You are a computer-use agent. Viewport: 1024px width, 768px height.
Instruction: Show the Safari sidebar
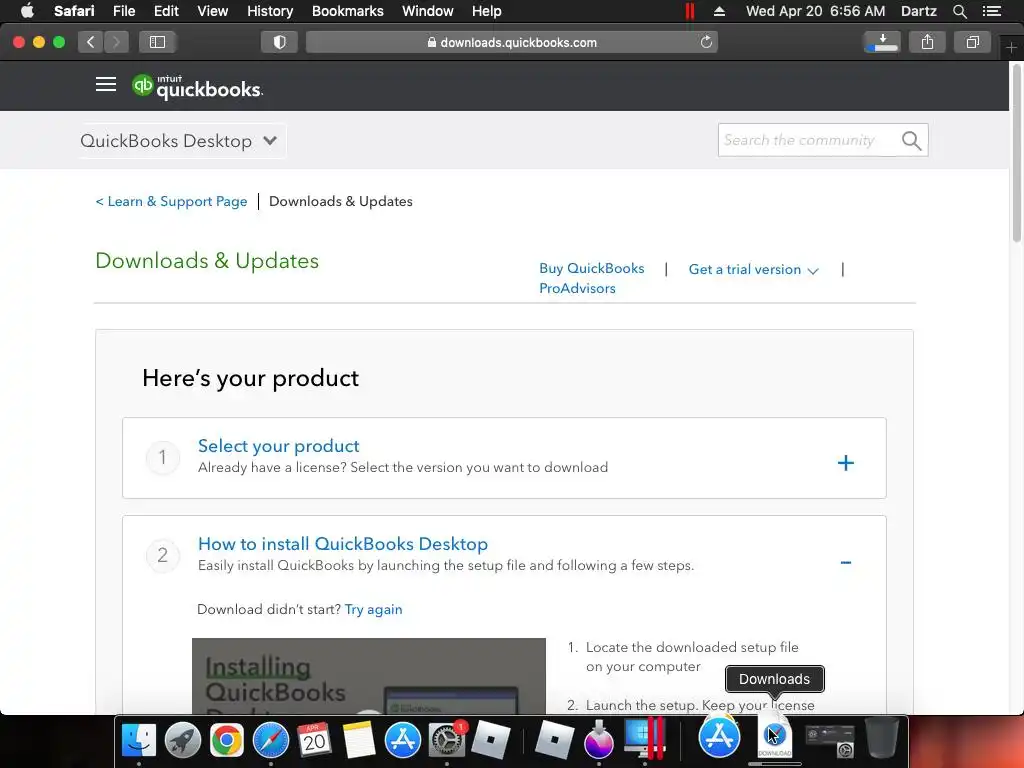(x=157, y=42)
